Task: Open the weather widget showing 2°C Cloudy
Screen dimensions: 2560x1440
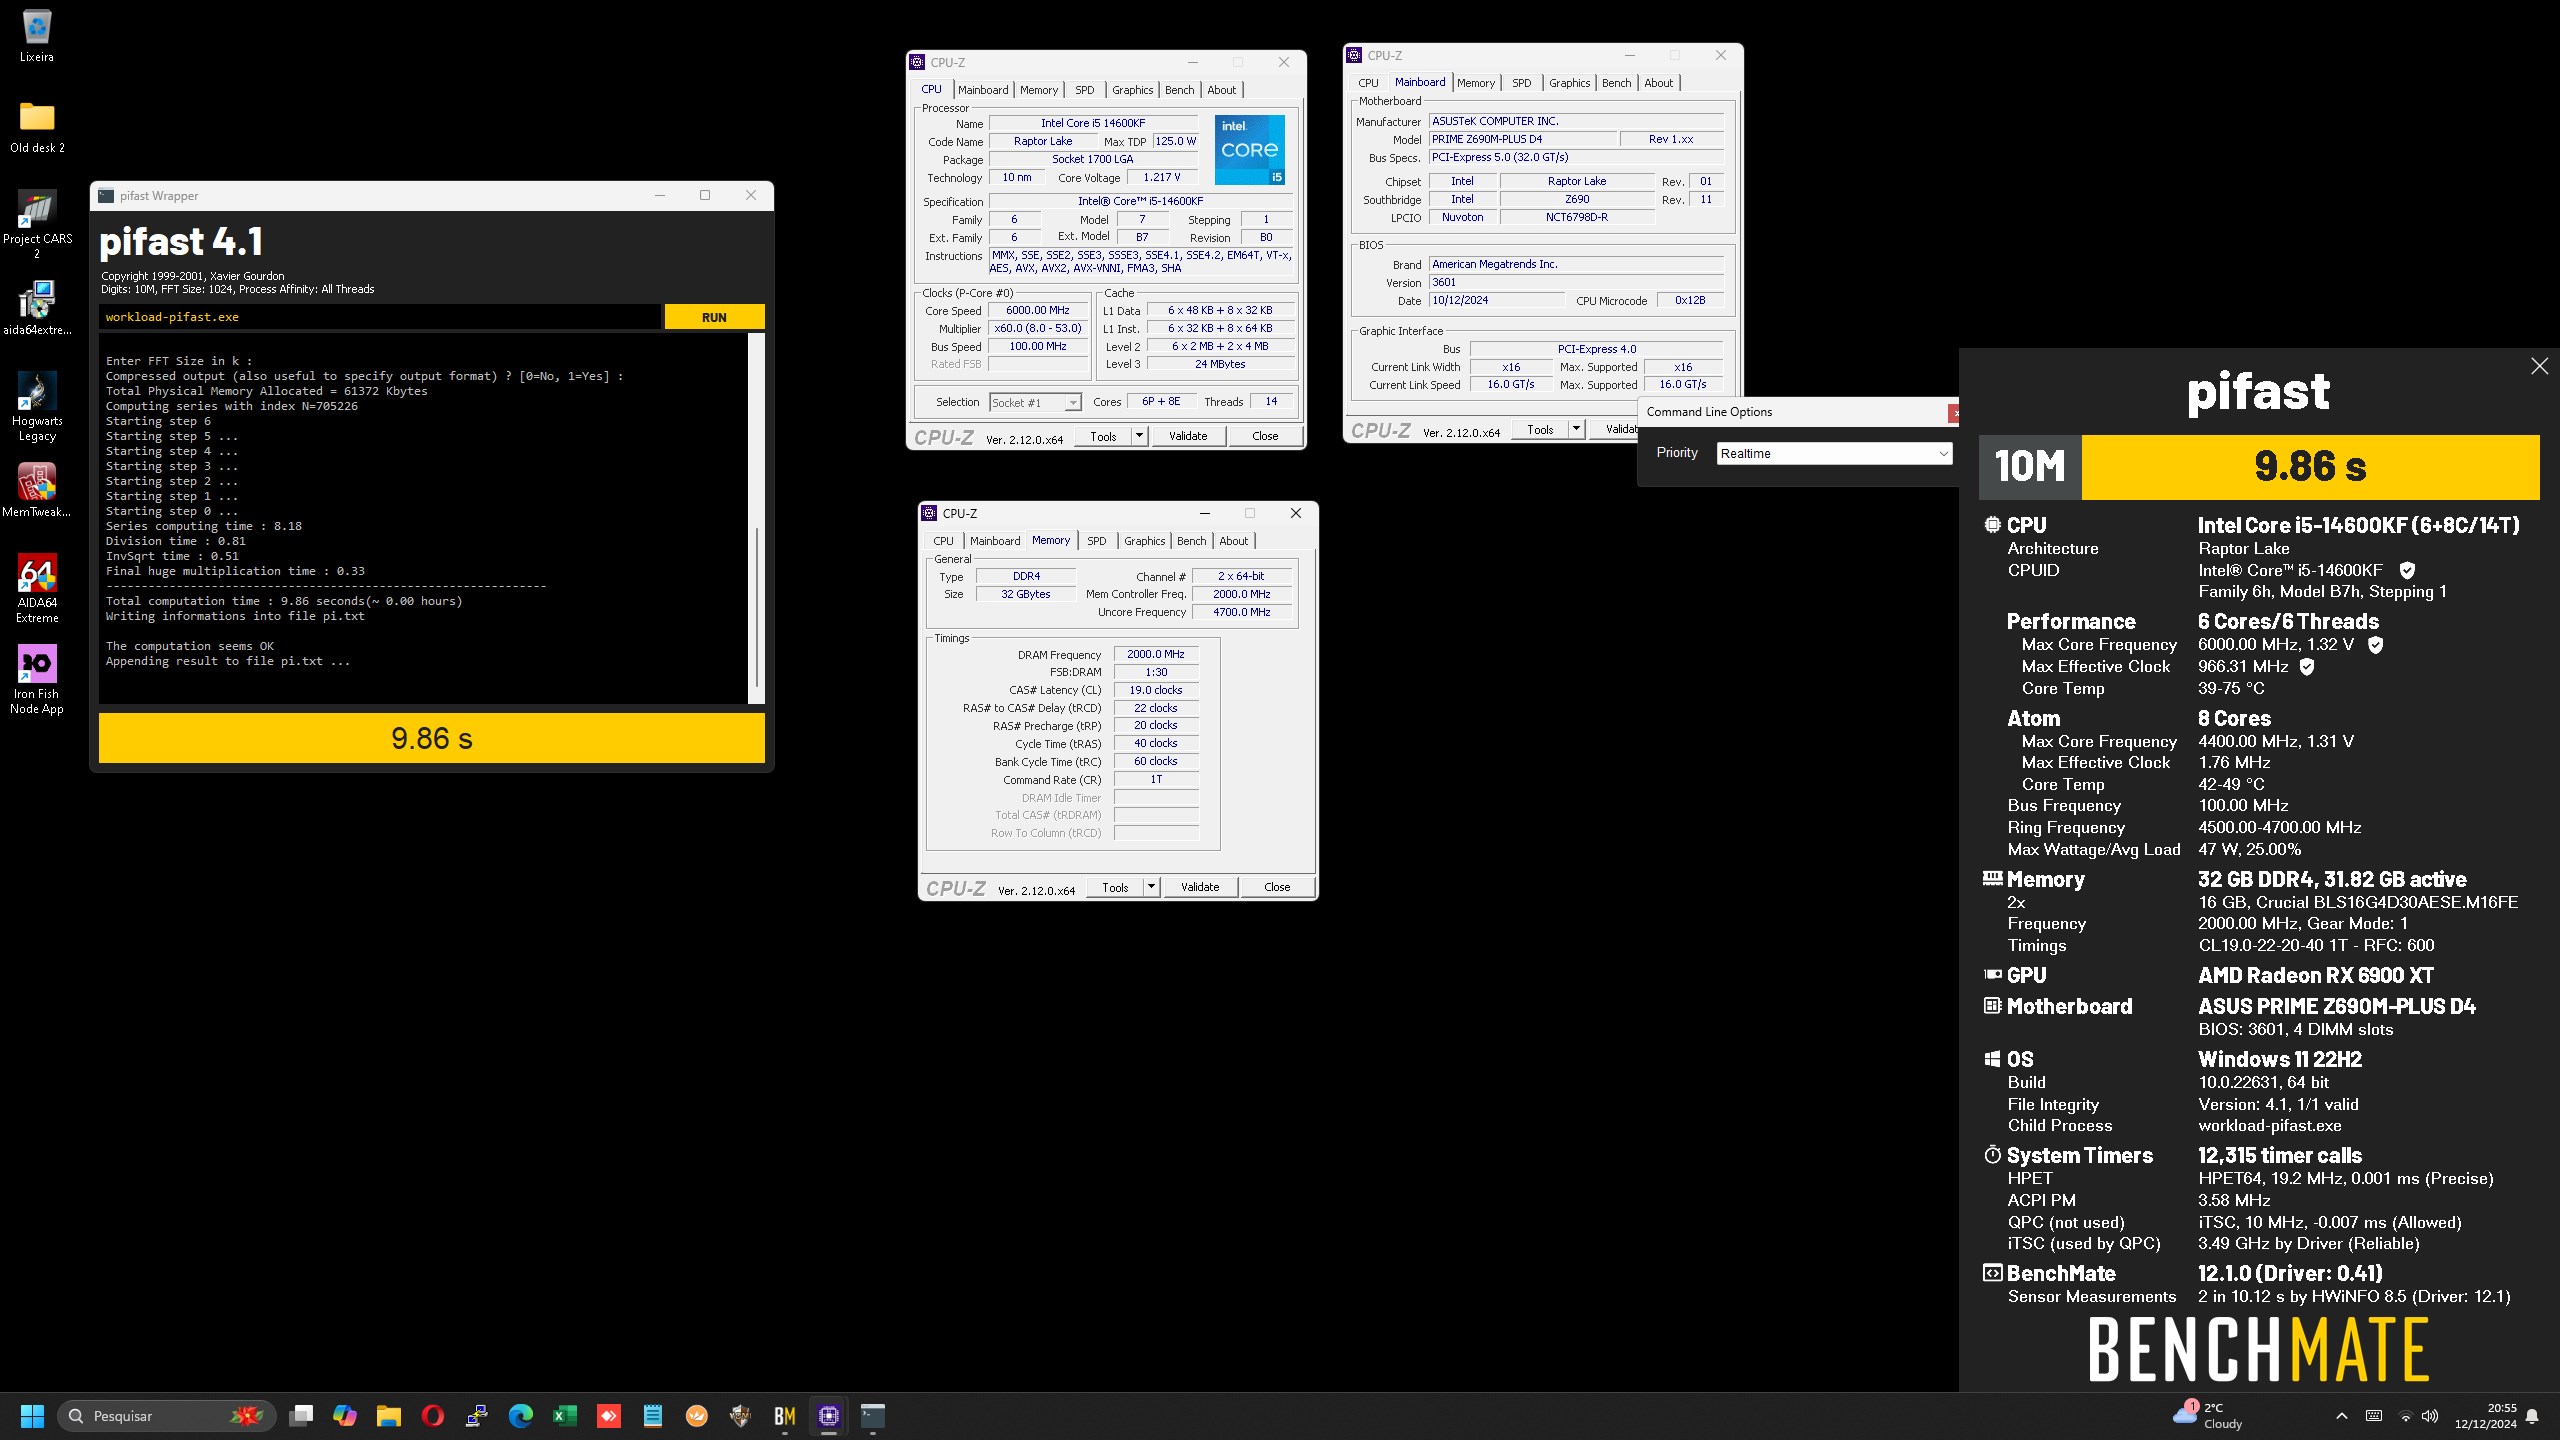Action: tap(2208, 1416)
